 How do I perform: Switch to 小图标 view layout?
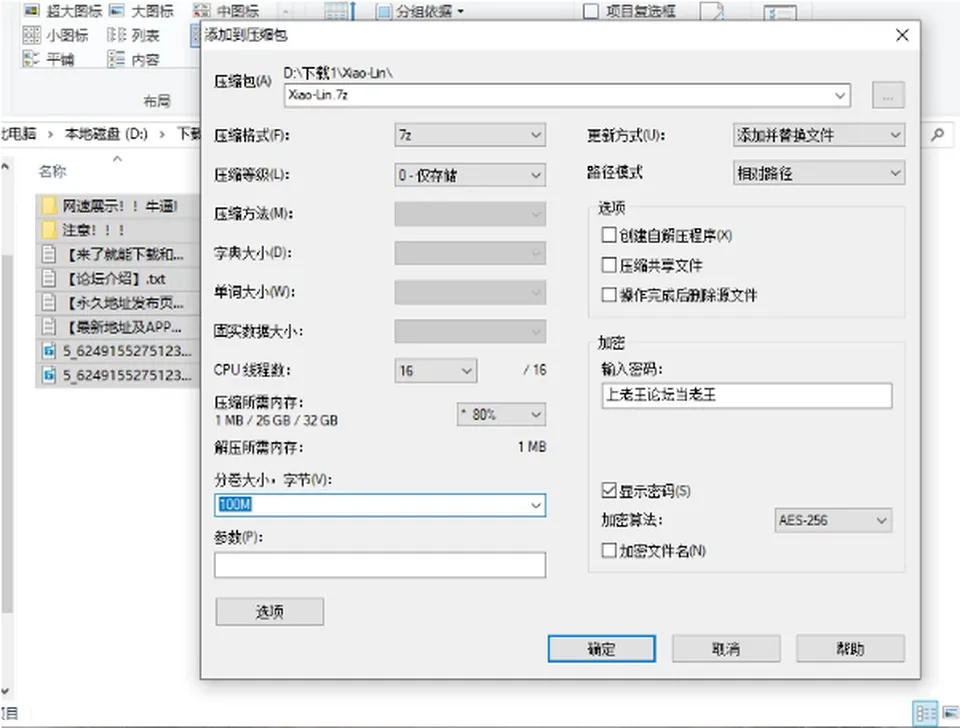click(32, 35)
